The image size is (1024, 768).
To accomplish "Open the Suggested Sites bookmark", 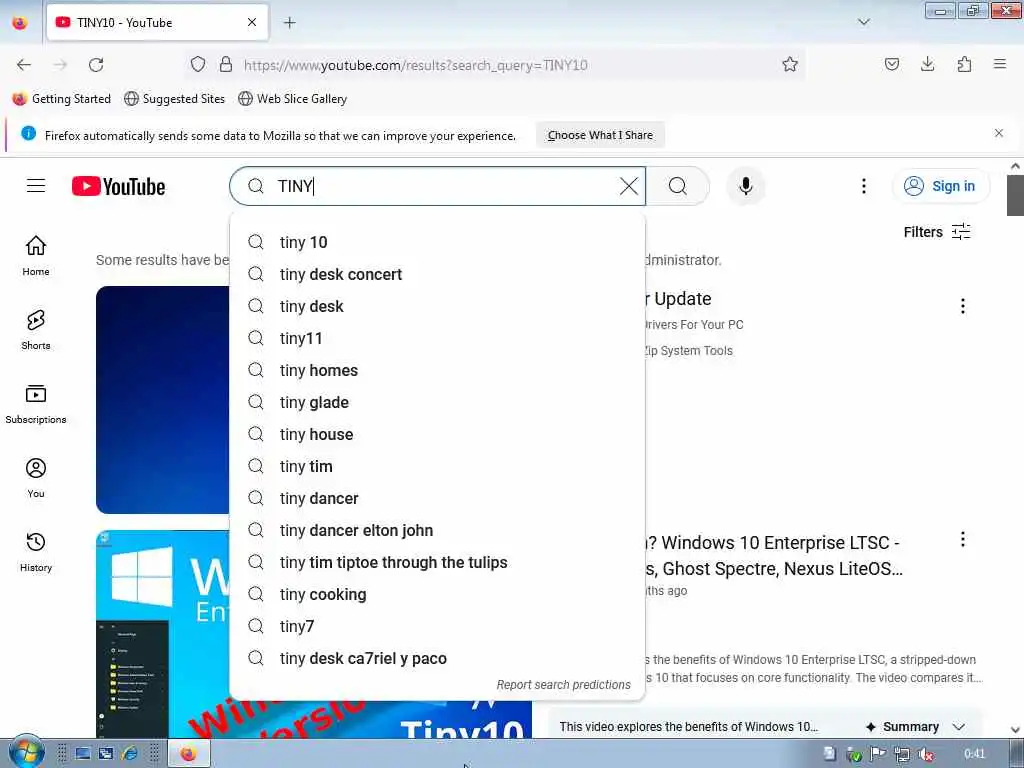I will 174,99.
